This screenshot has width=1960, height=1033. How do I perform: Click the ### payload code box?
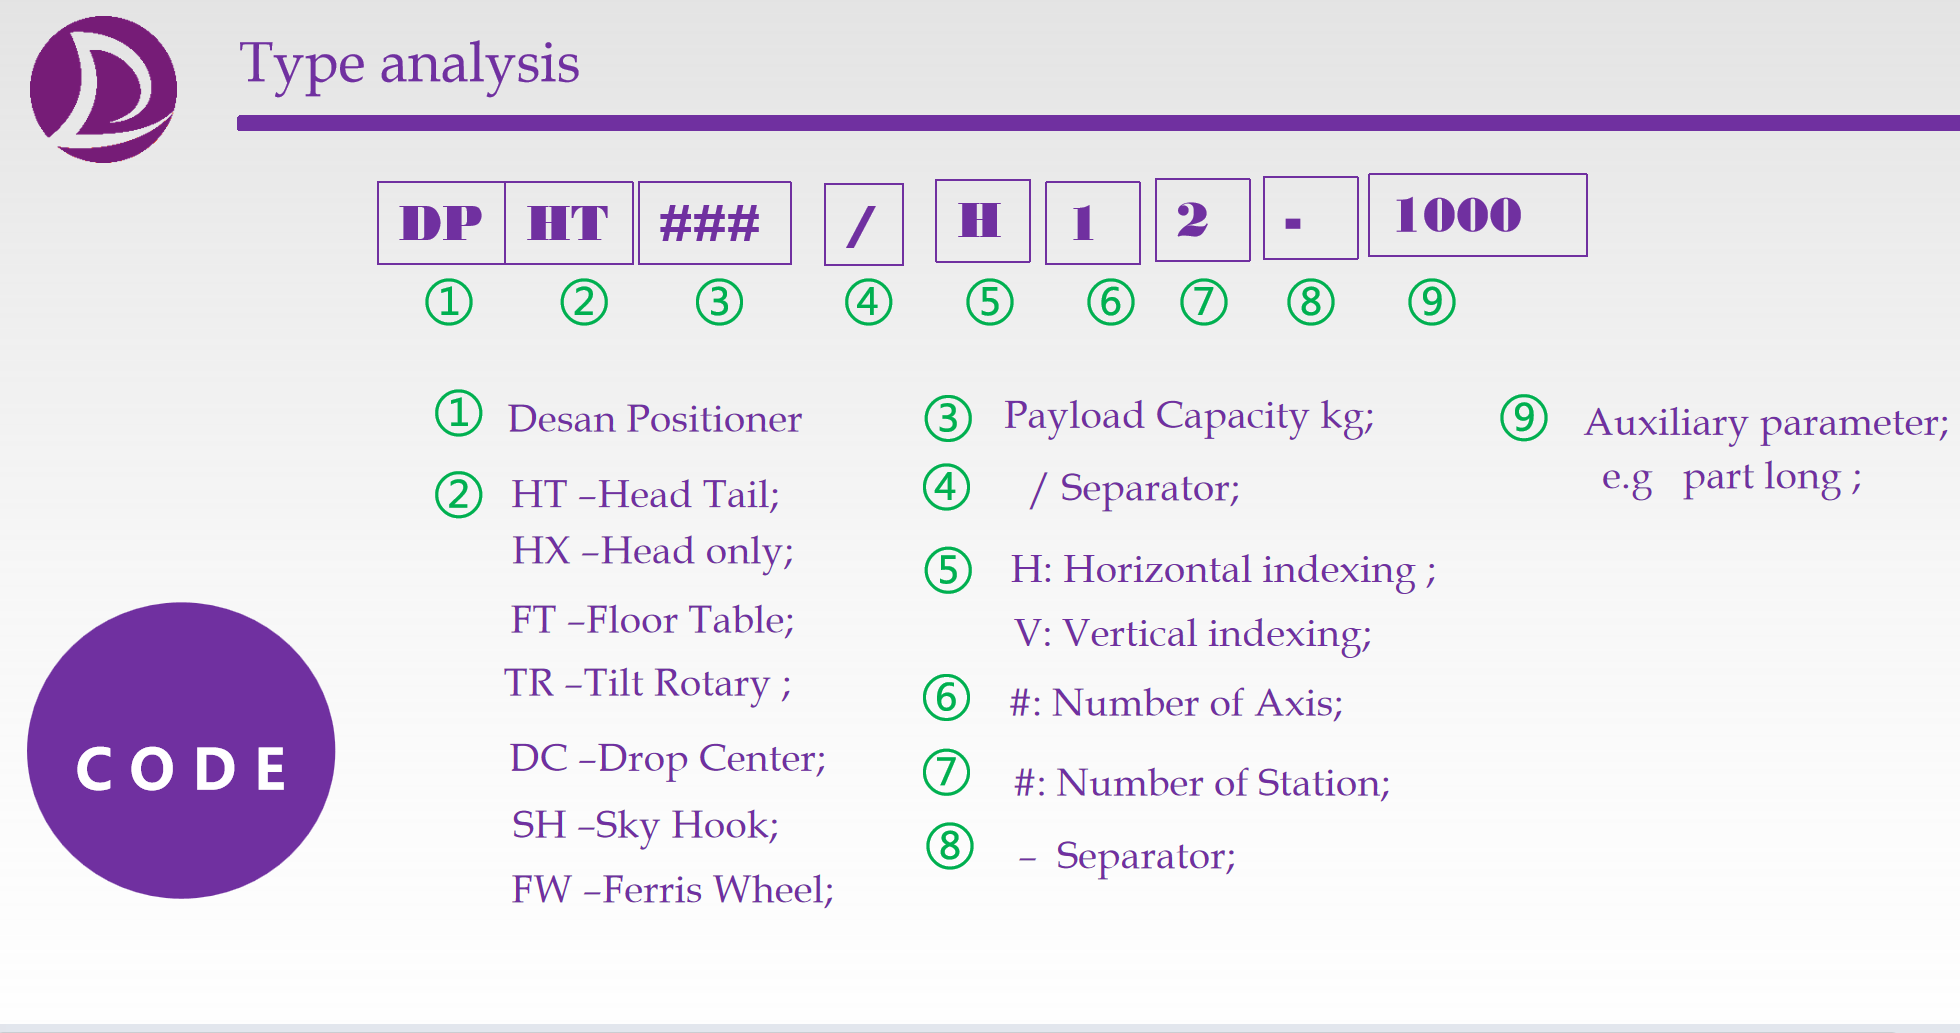[714, 223]
